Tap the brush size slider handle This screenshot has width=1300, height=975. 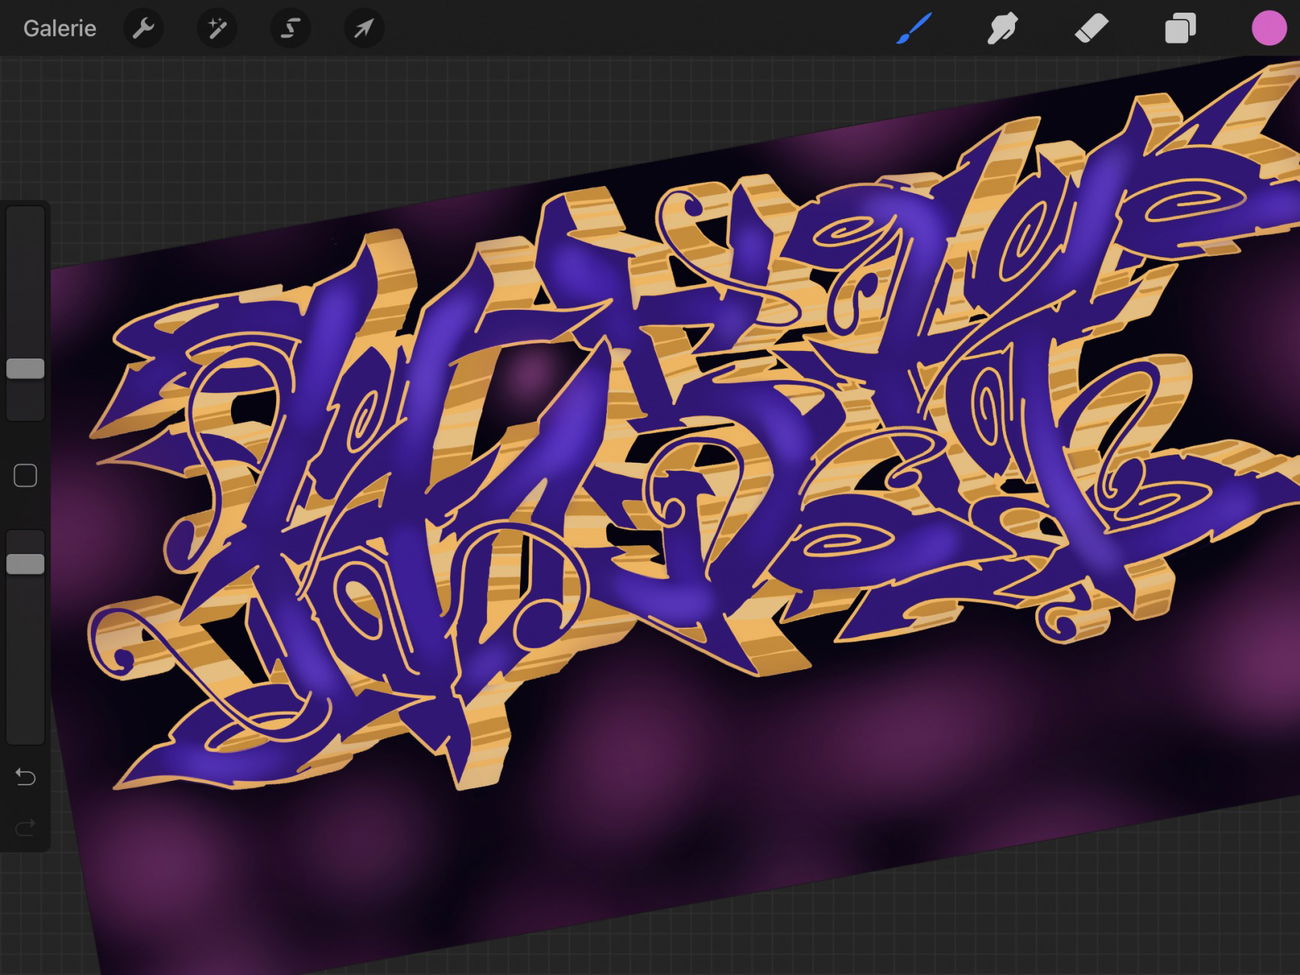point(25,369)
